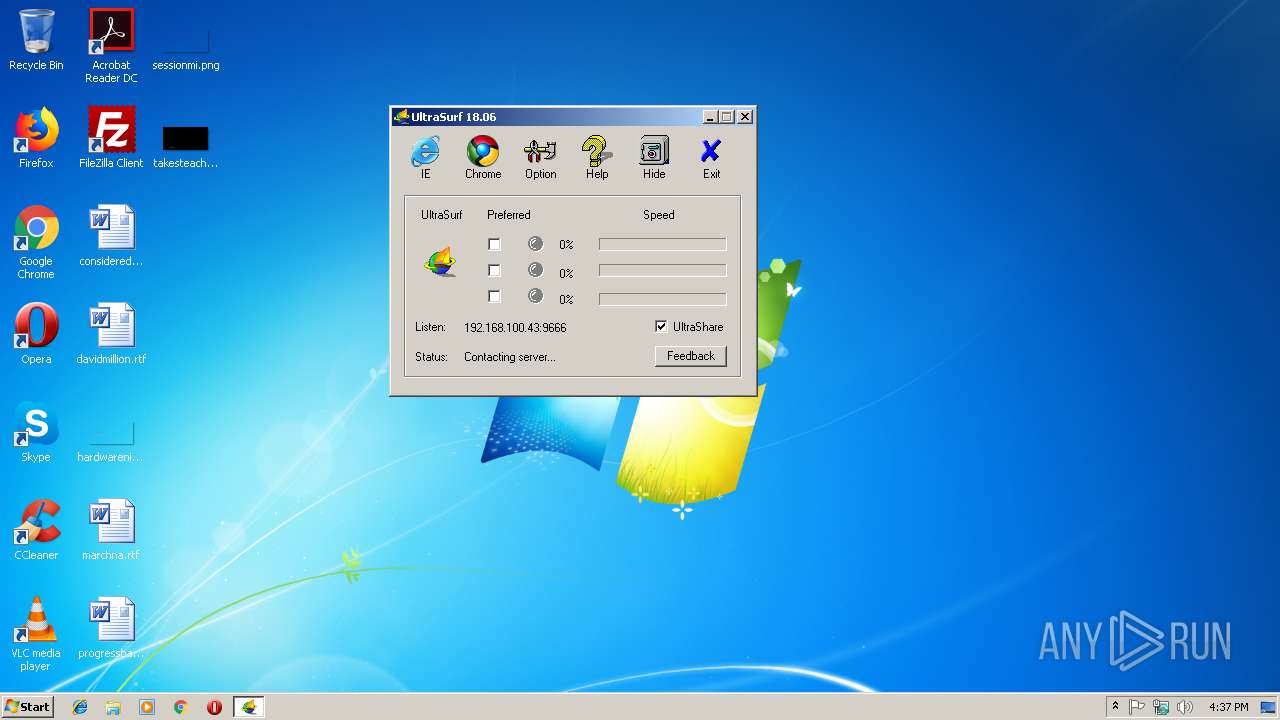The height and width of the screenshot is (720, 1280).
Task: Select the Skype desktop shortcut
Action: click(x=36, y=432)
